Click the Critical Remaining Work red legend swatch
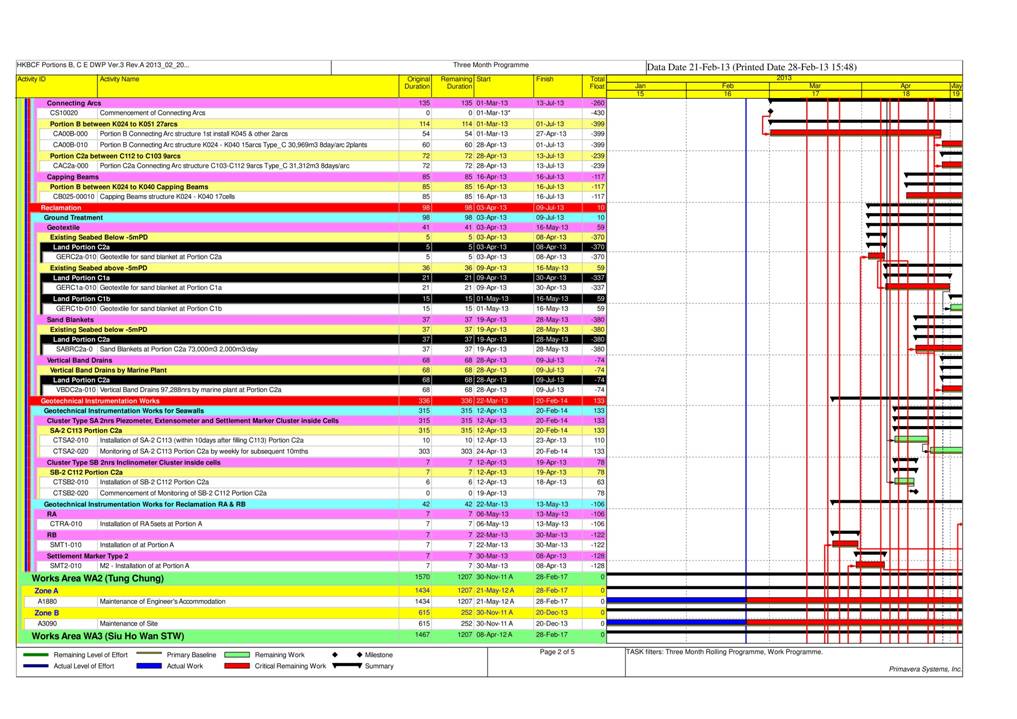The width and height of the screenshot is (1017, 719). click(237, 666)
